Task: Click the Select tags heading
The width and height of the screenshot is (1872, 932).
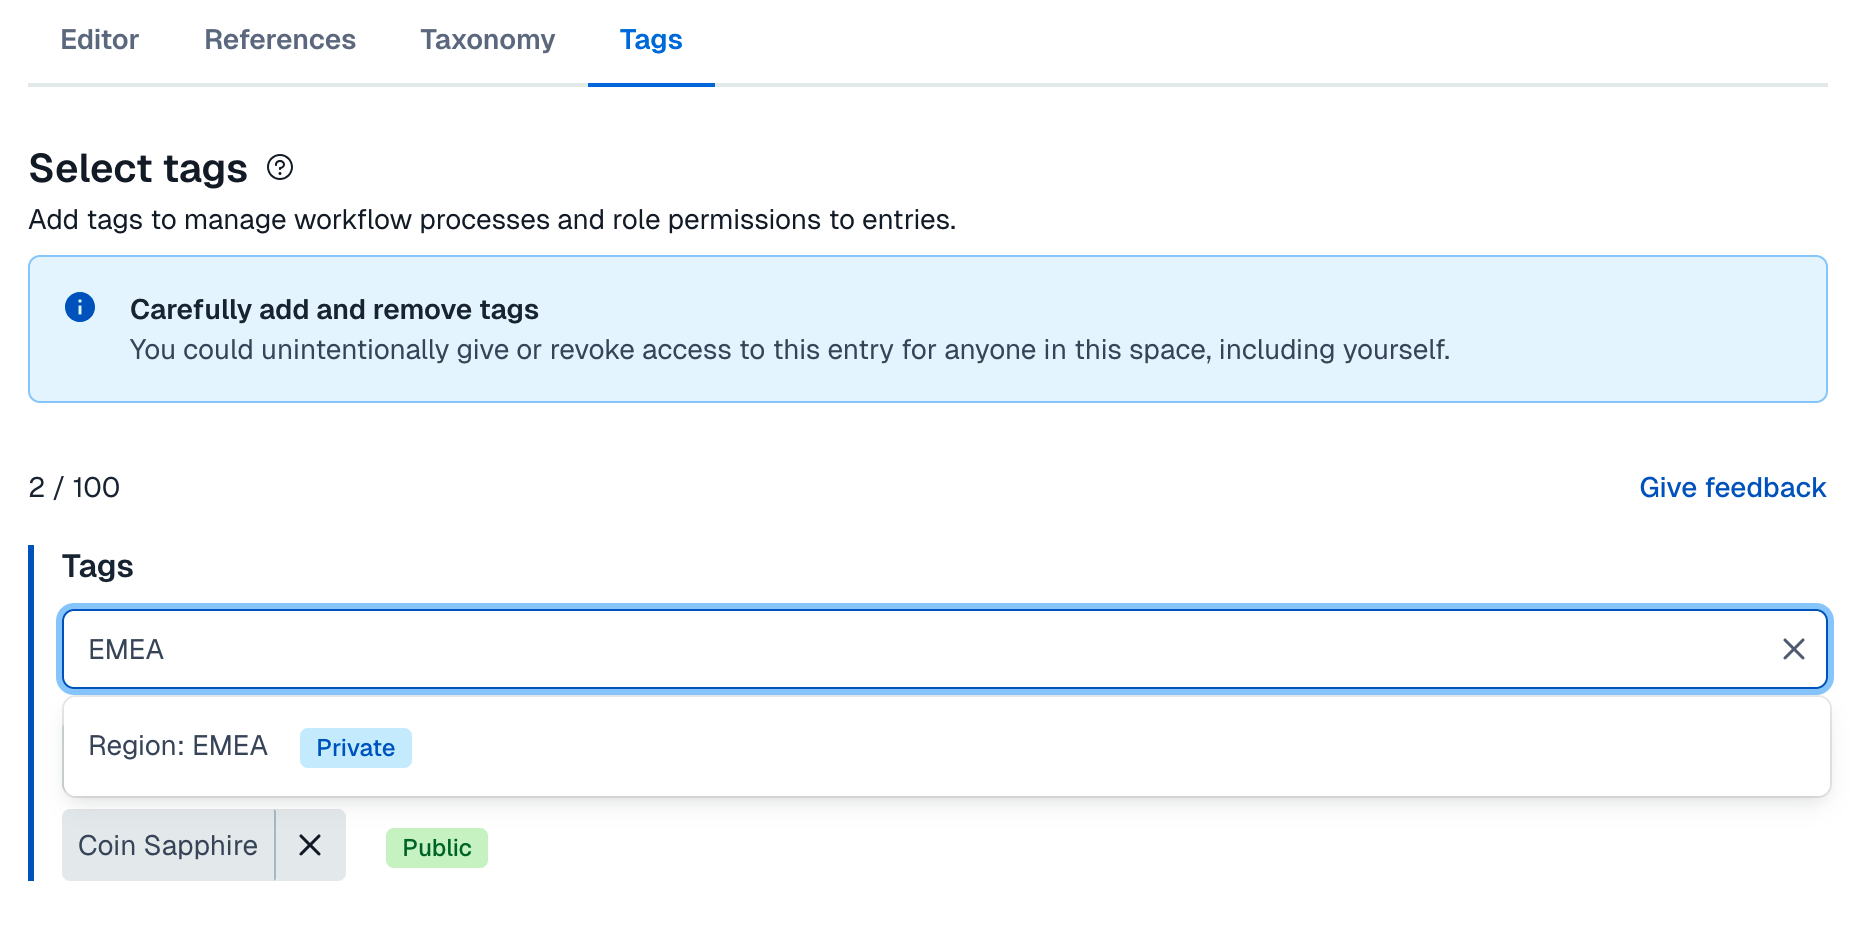Action: (138, 169)
